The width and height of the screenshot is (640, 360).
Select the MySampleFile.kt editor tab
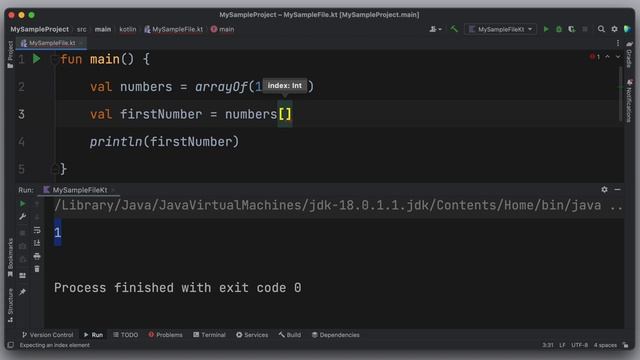click(51, 43)
